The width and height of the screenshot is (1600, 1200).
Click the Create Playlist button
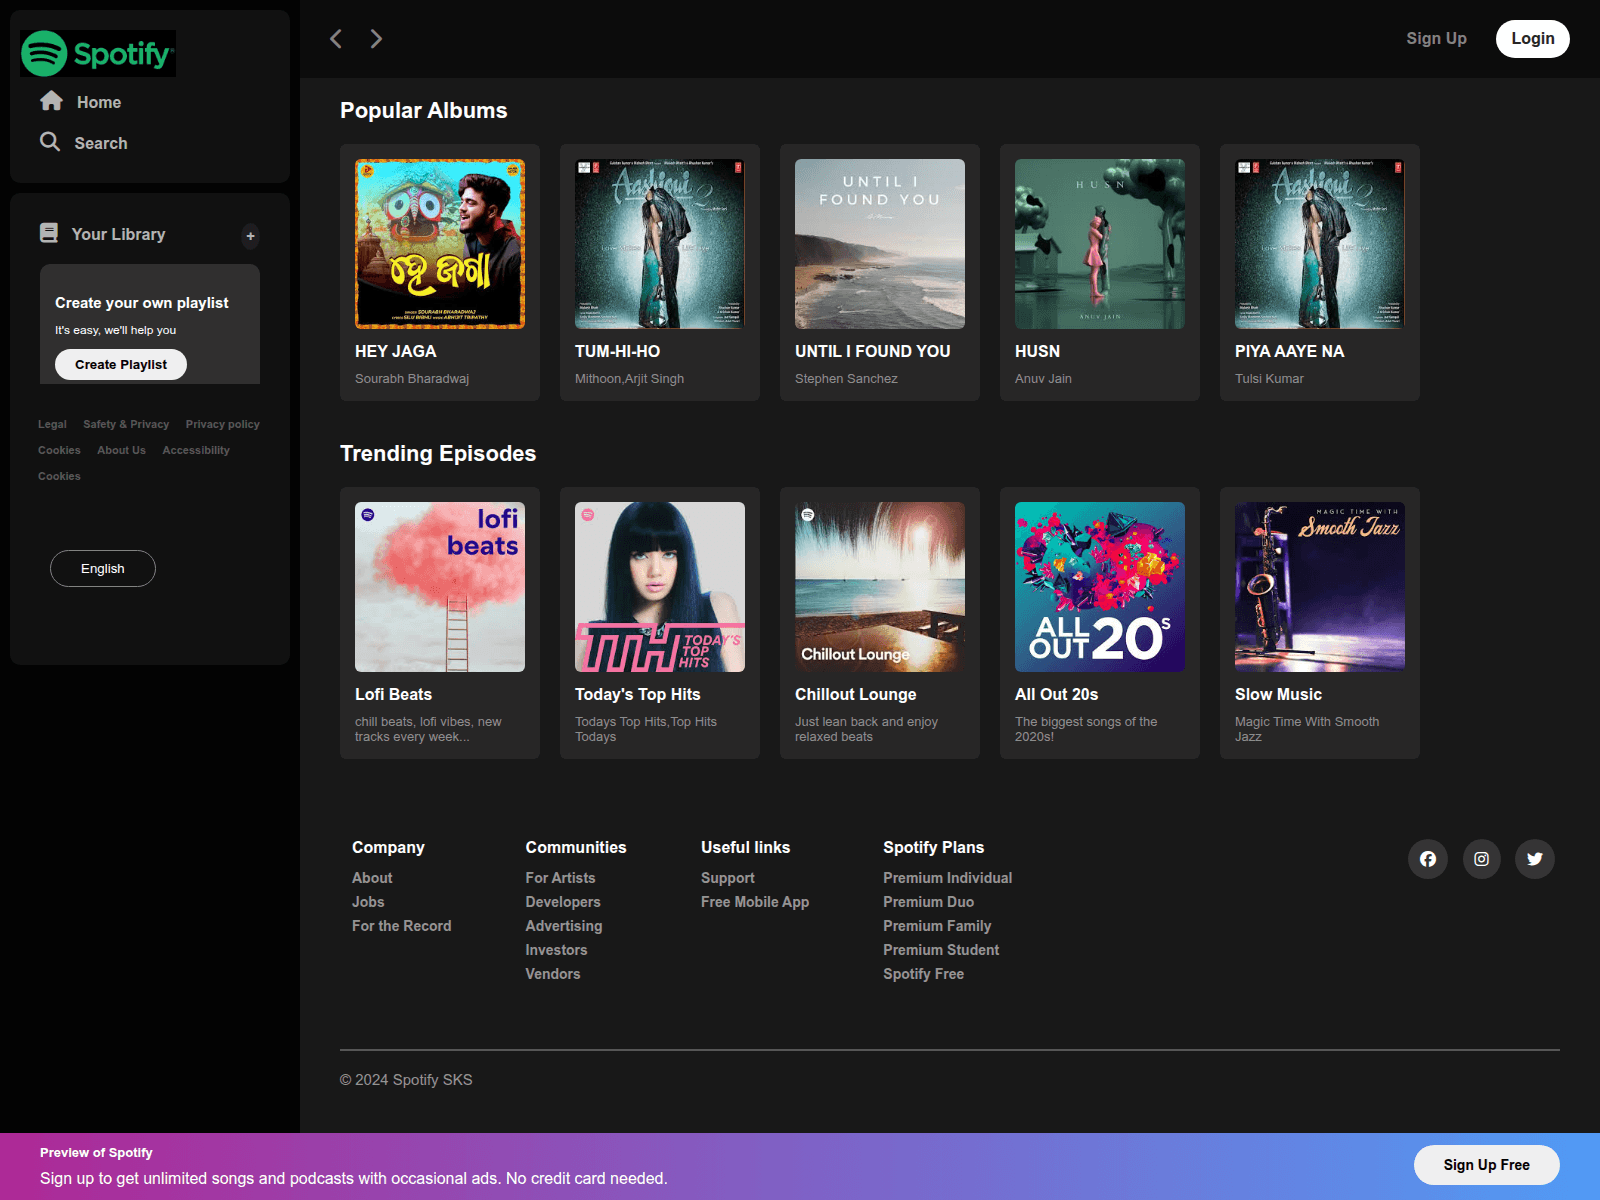coord(121,364)
